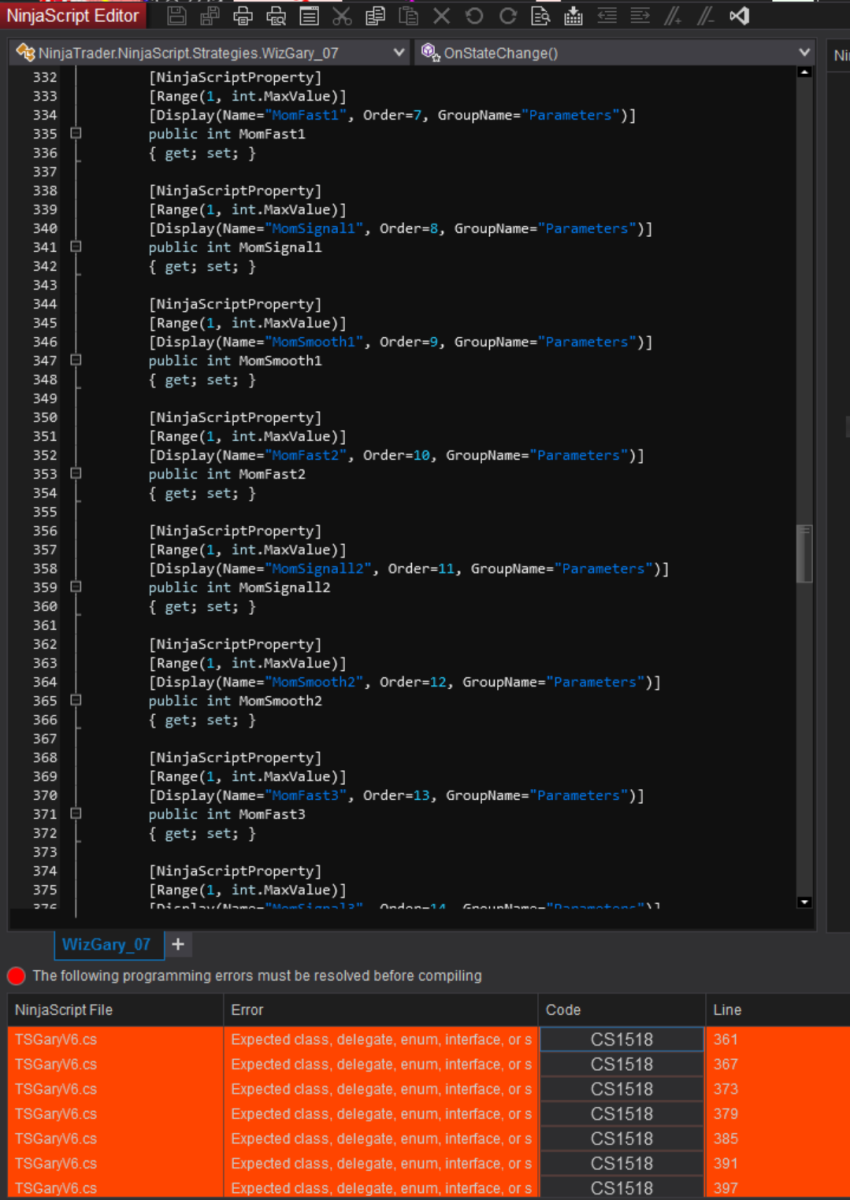Open CS1518 code for line 373 error
Screen dimensions: 850x1200
click(x=622, y=1089)
